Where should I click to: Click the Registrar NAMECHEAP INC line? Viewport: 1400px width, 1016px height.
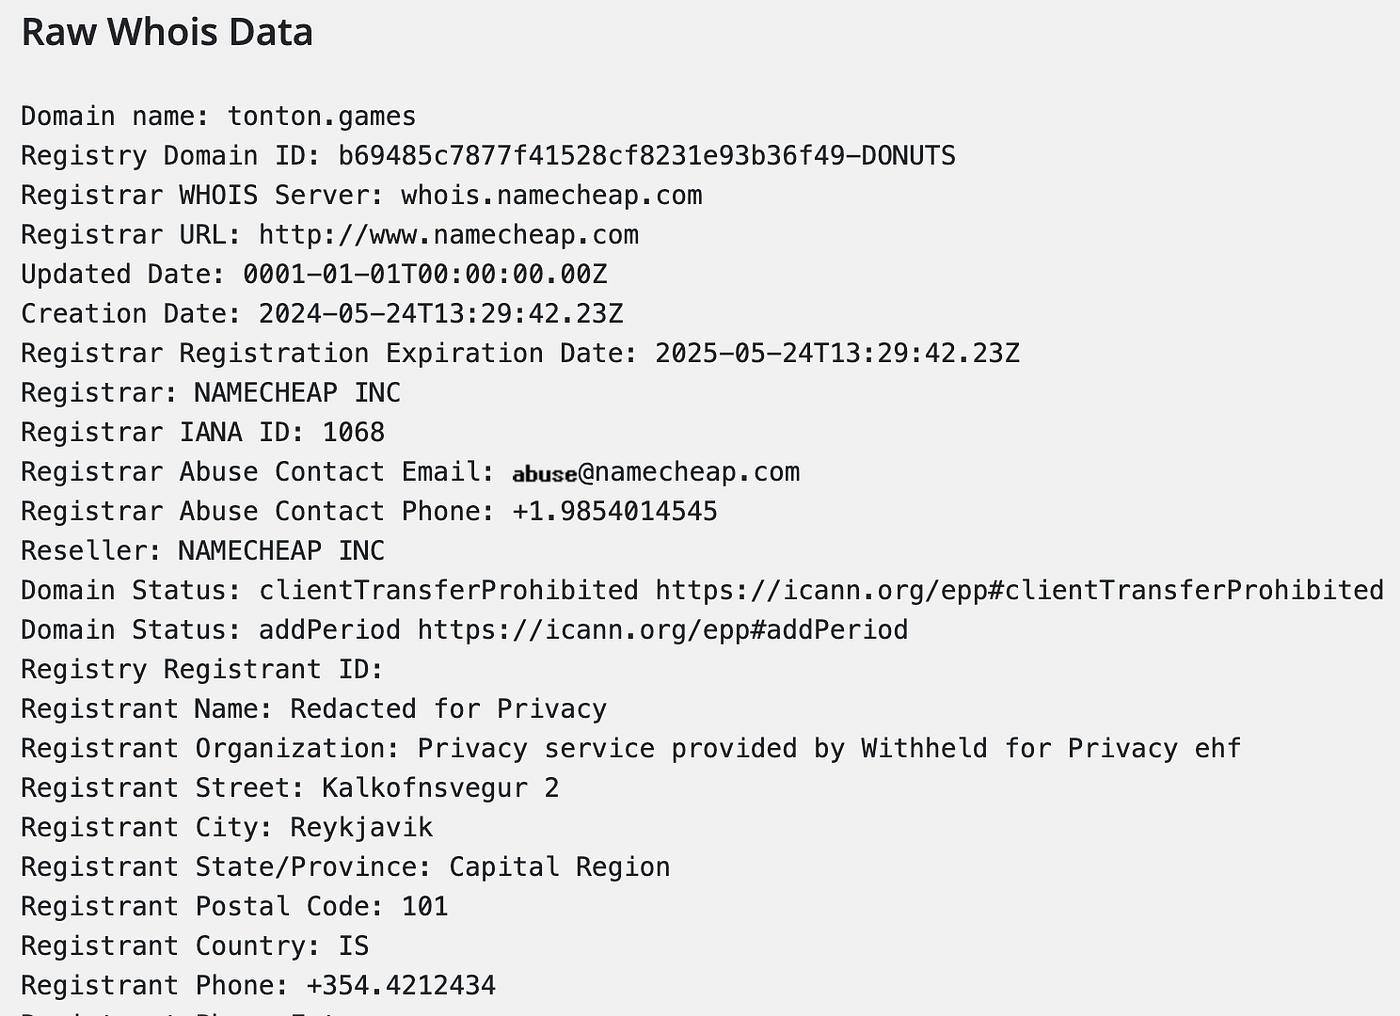(211, 393)
